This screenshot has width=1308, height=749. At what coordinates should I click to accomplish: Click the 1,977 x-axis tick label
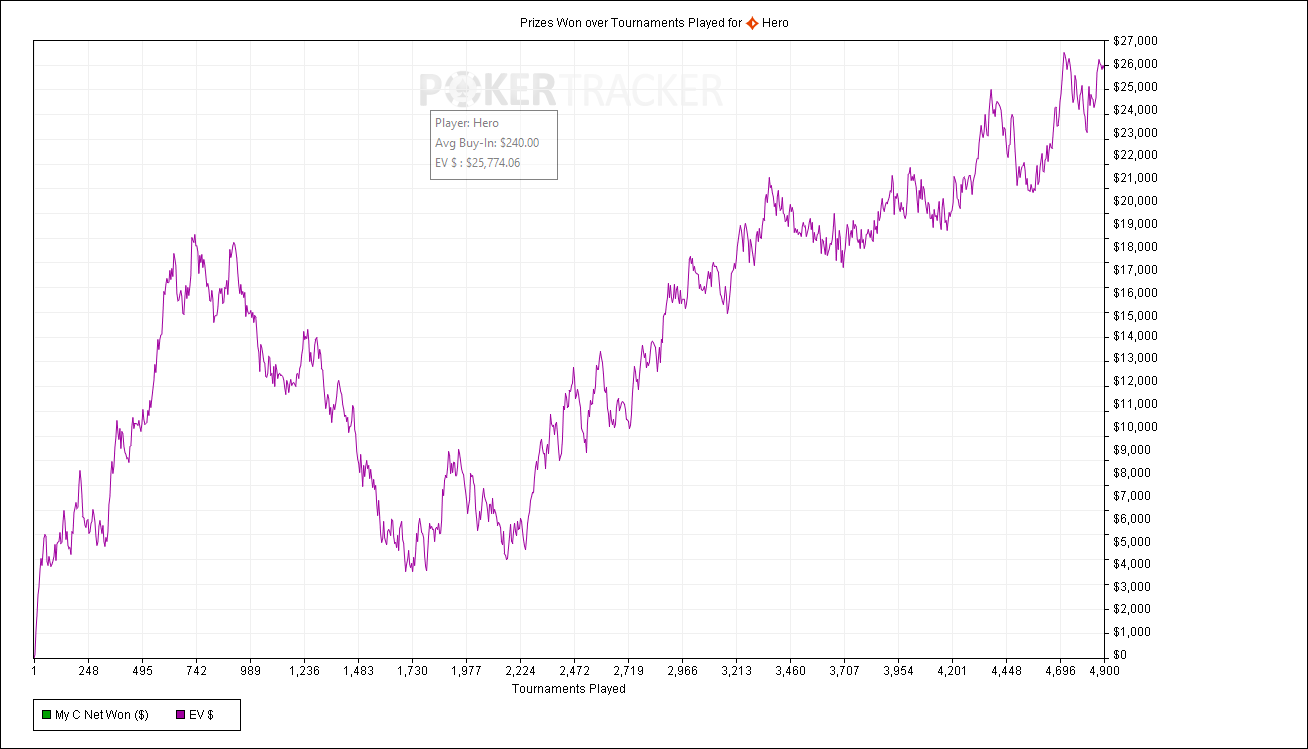pyautogui.click(x=466, y=671)
